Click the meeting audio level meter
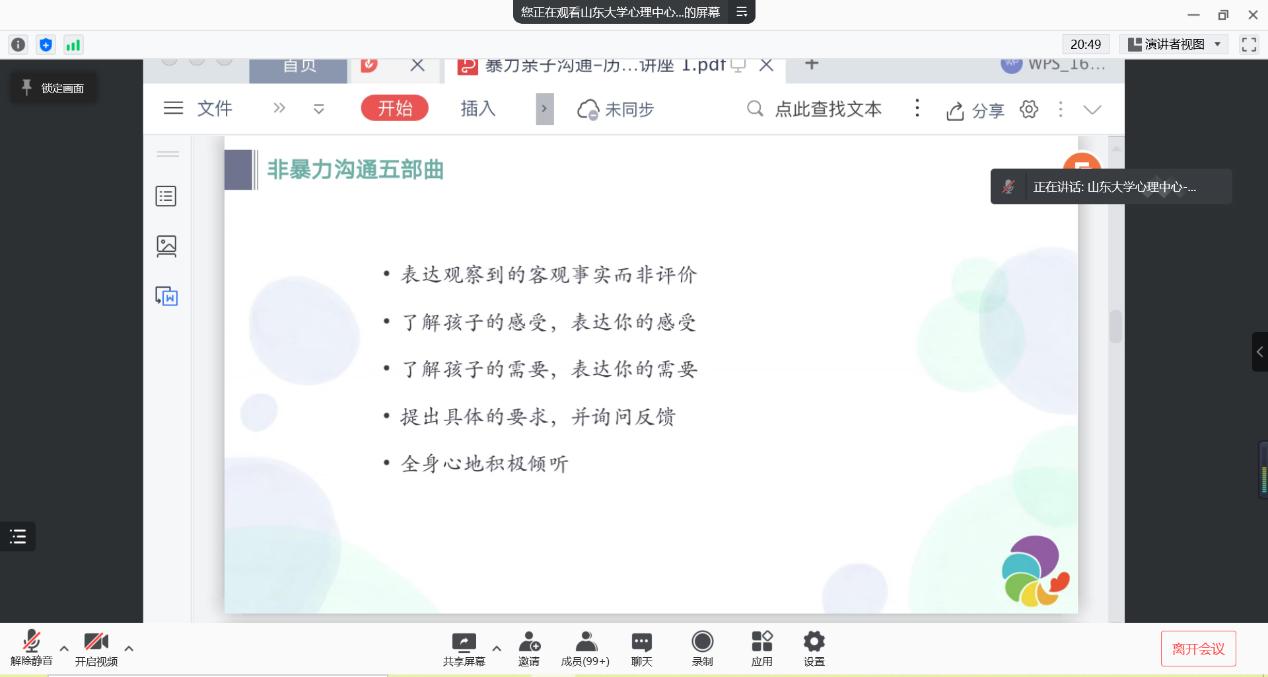Image resolution: width=1268 pixels, height=677 pixels. (x=1262, y=469)
